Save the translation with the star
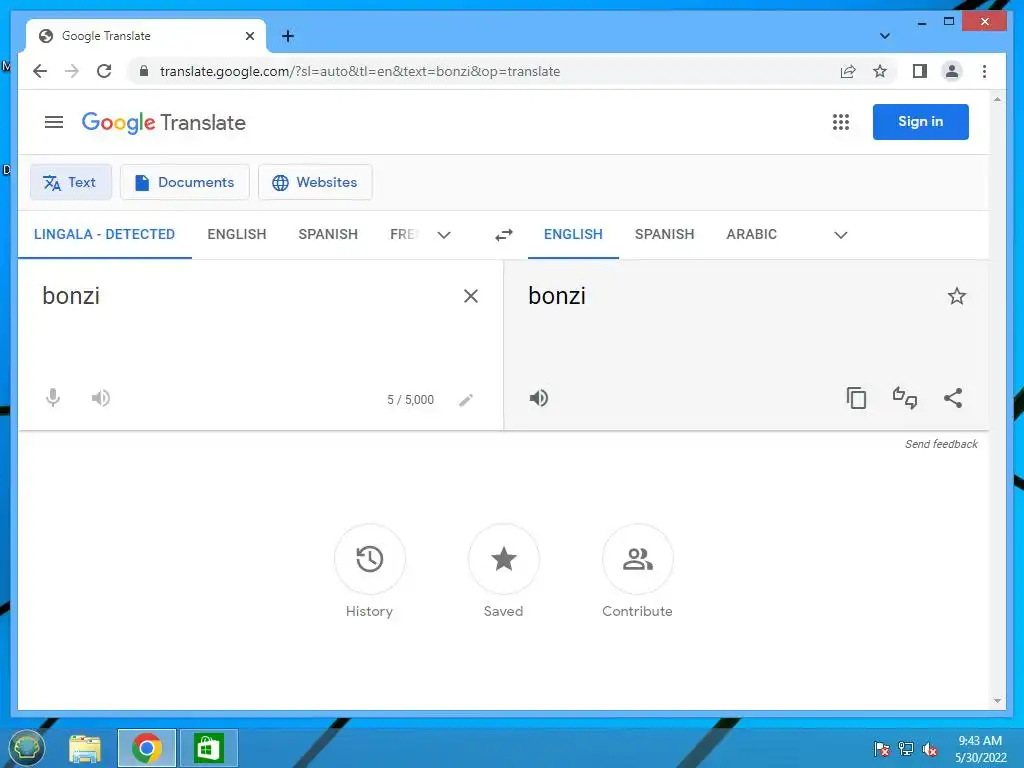The width and height of the screenshot is (1024, 768). pyautogui.click(x=957, y=296)
